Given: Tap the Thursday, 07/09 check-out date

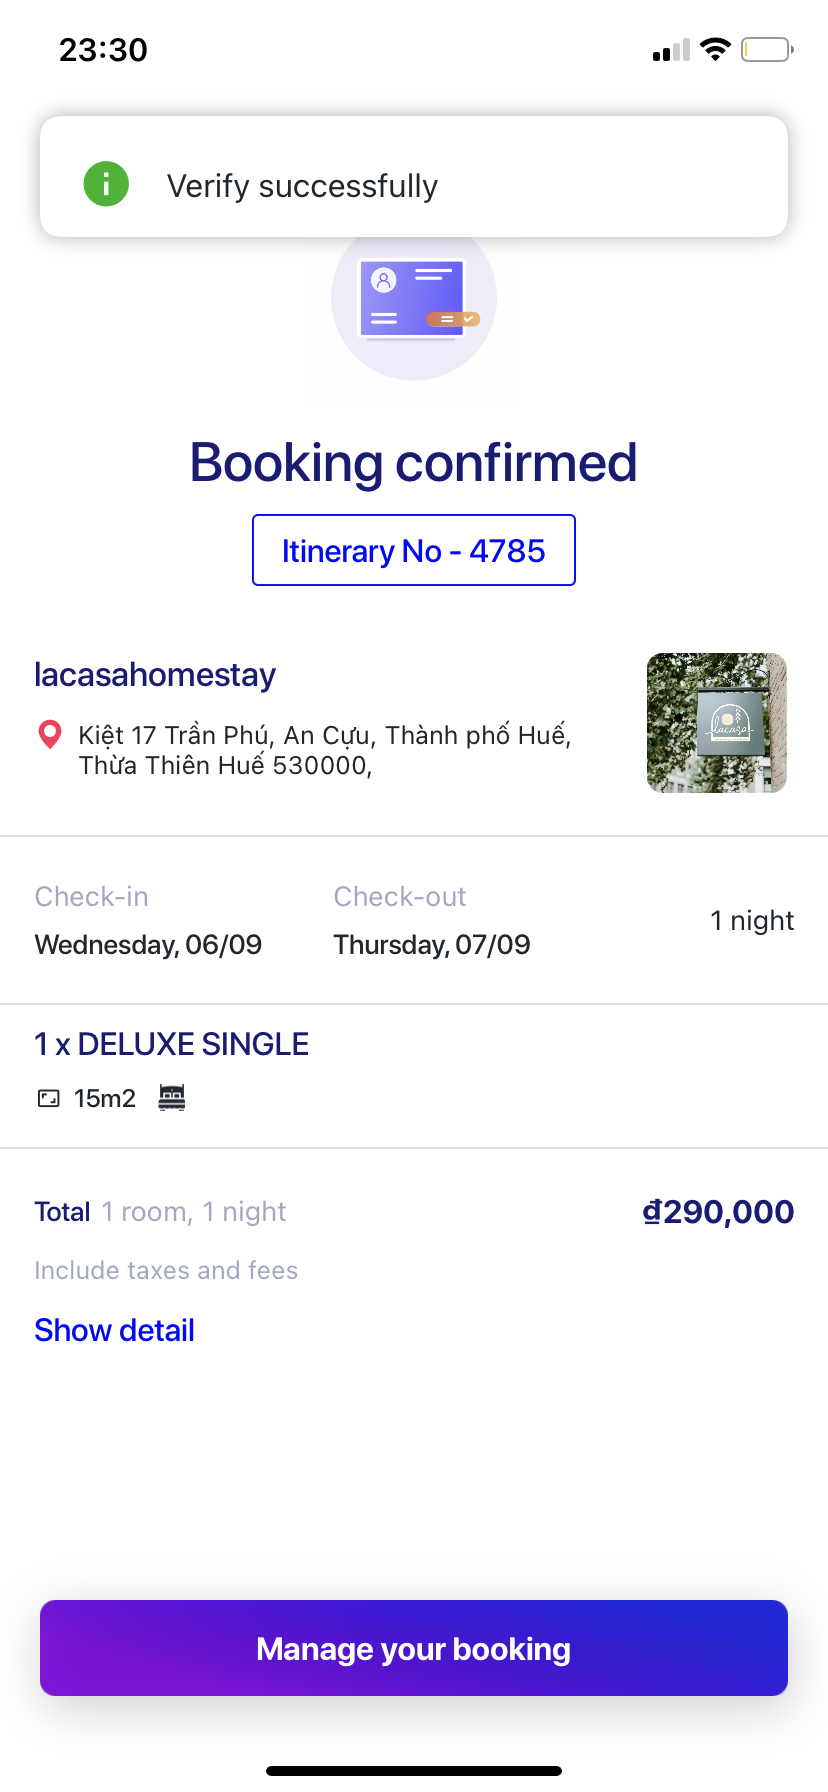Looking at the screenshot, I should coord(432,944).
